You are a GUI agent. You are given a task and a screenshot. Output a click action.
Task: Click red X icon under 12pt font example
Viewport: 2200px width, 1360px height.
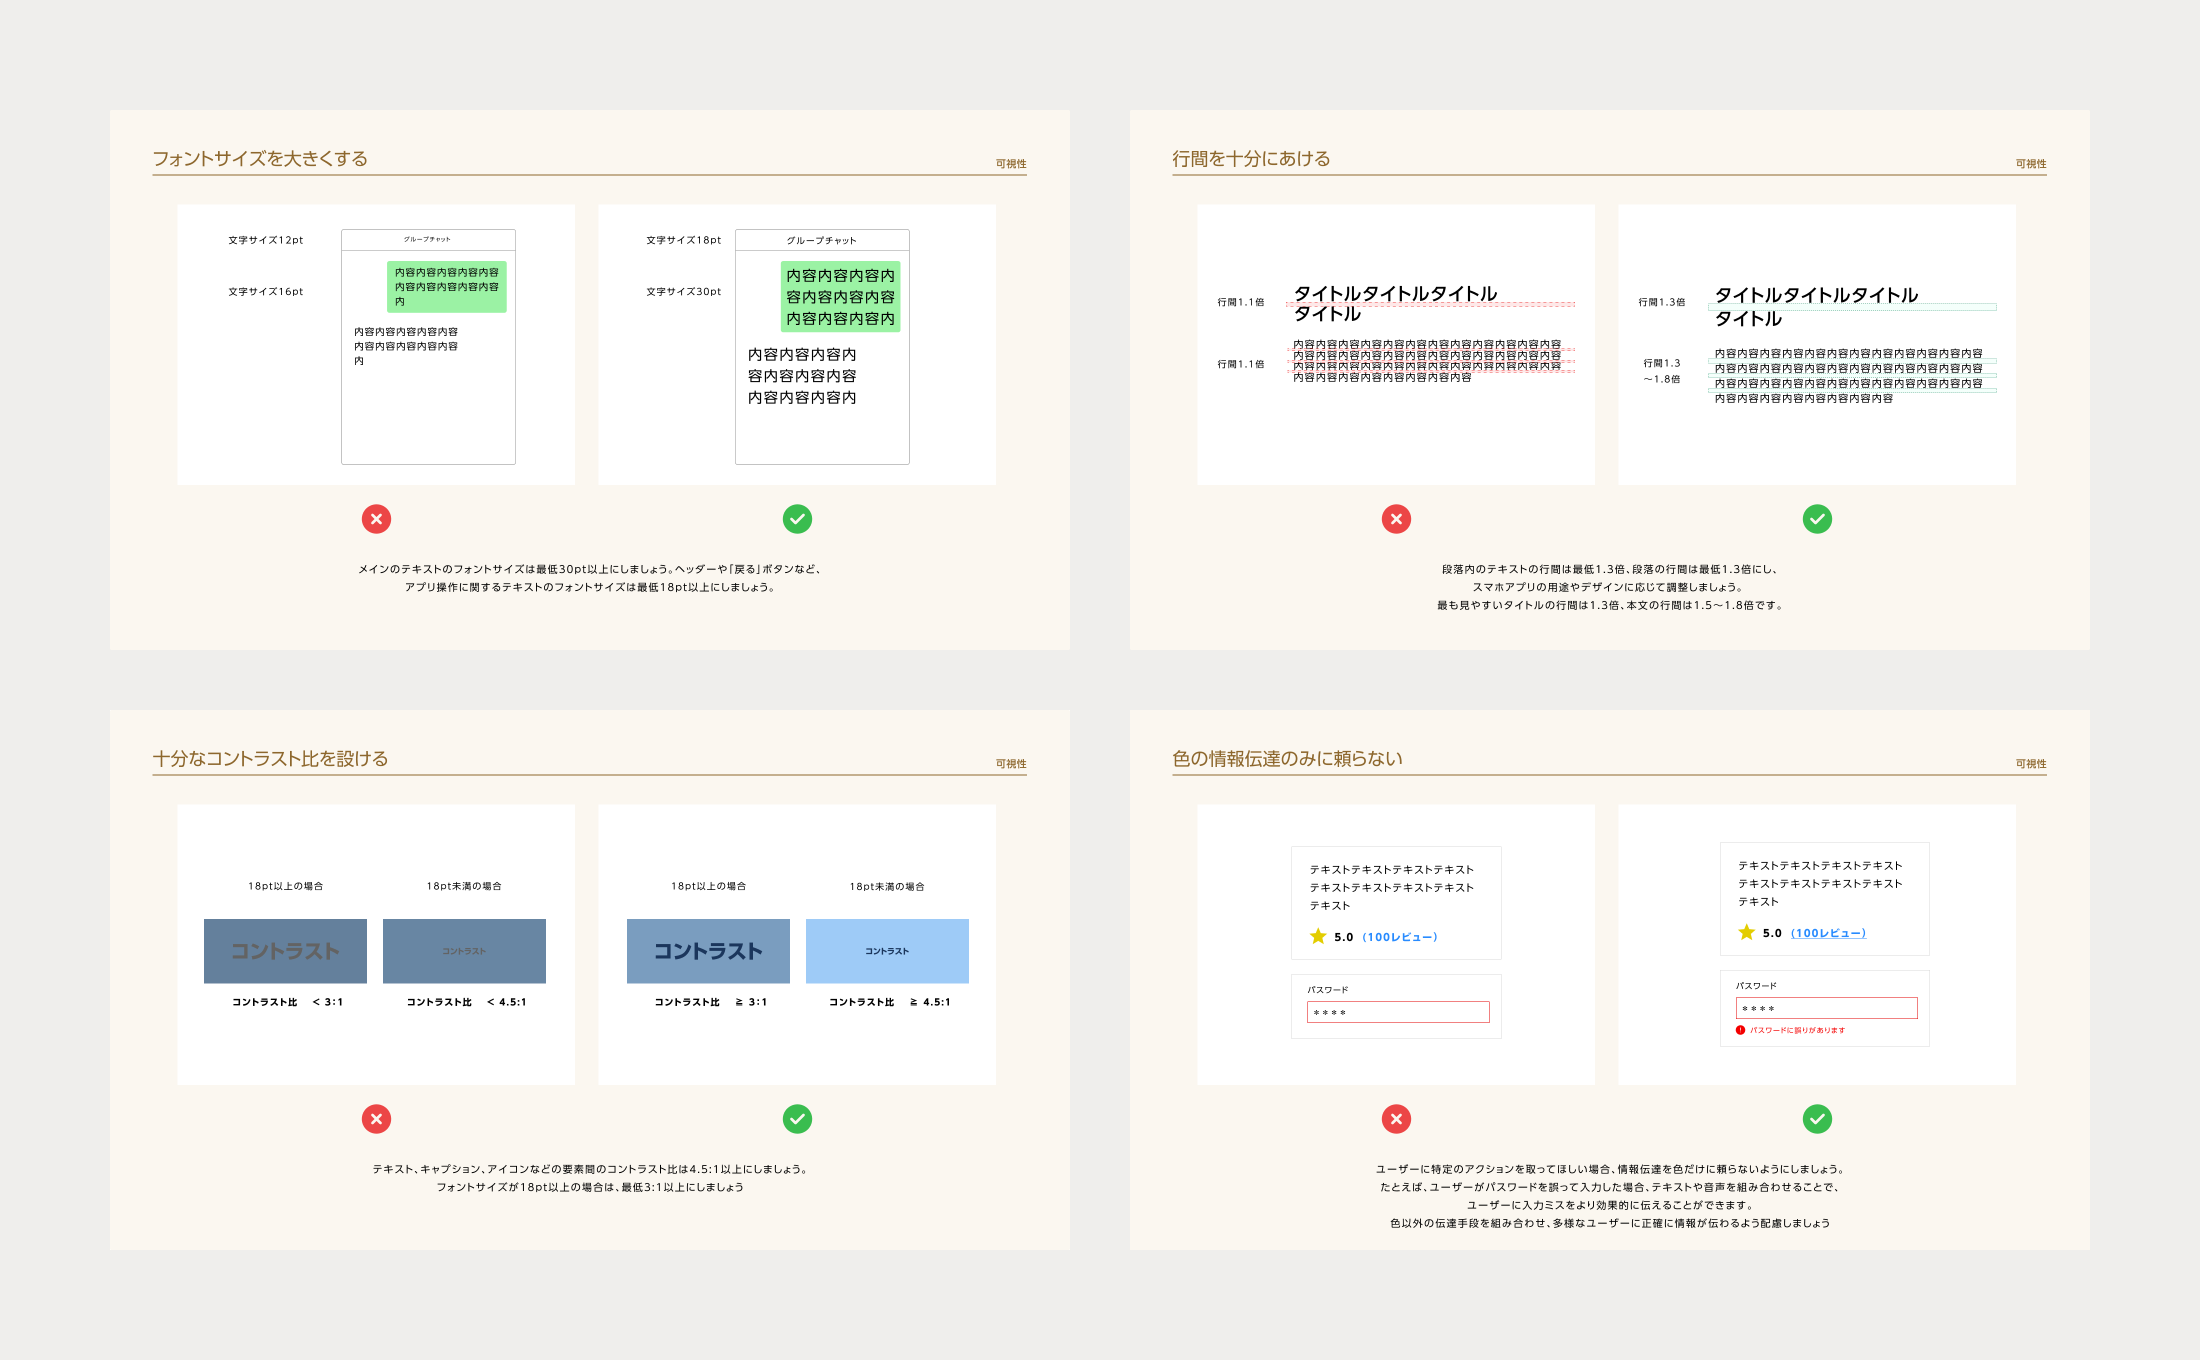coord(376,519)
